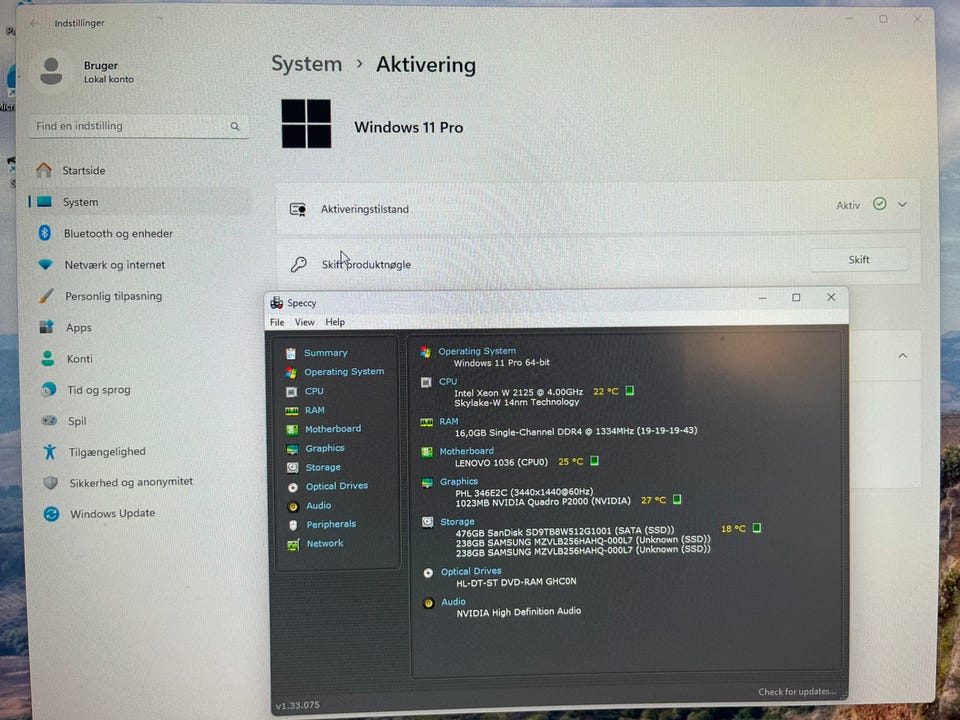Open the Storage heading link in summary
Screen dimensions: 960x720
coord(457,522)
